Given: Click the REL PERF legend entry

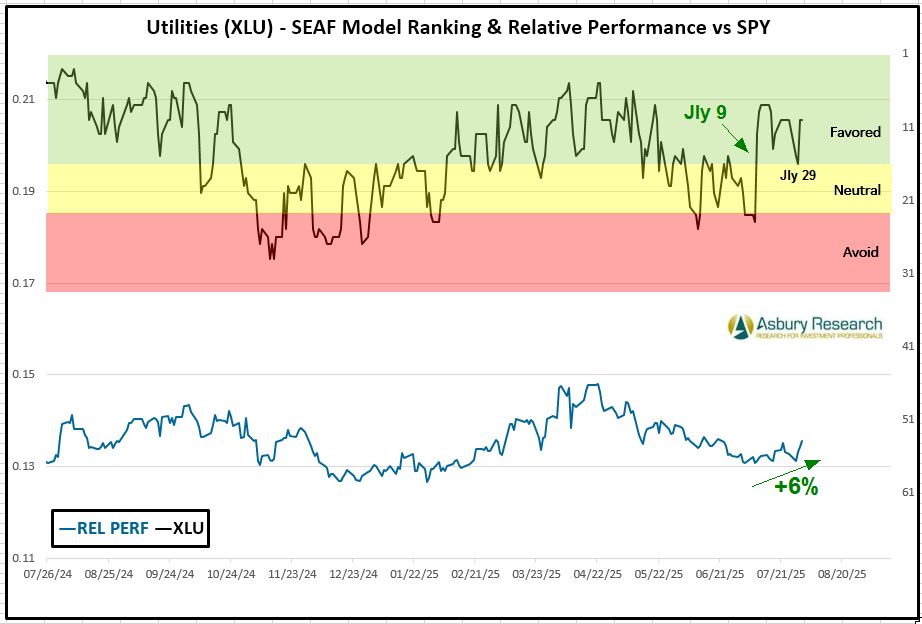Looking at the screenshot, I should (x=99, y=528).
